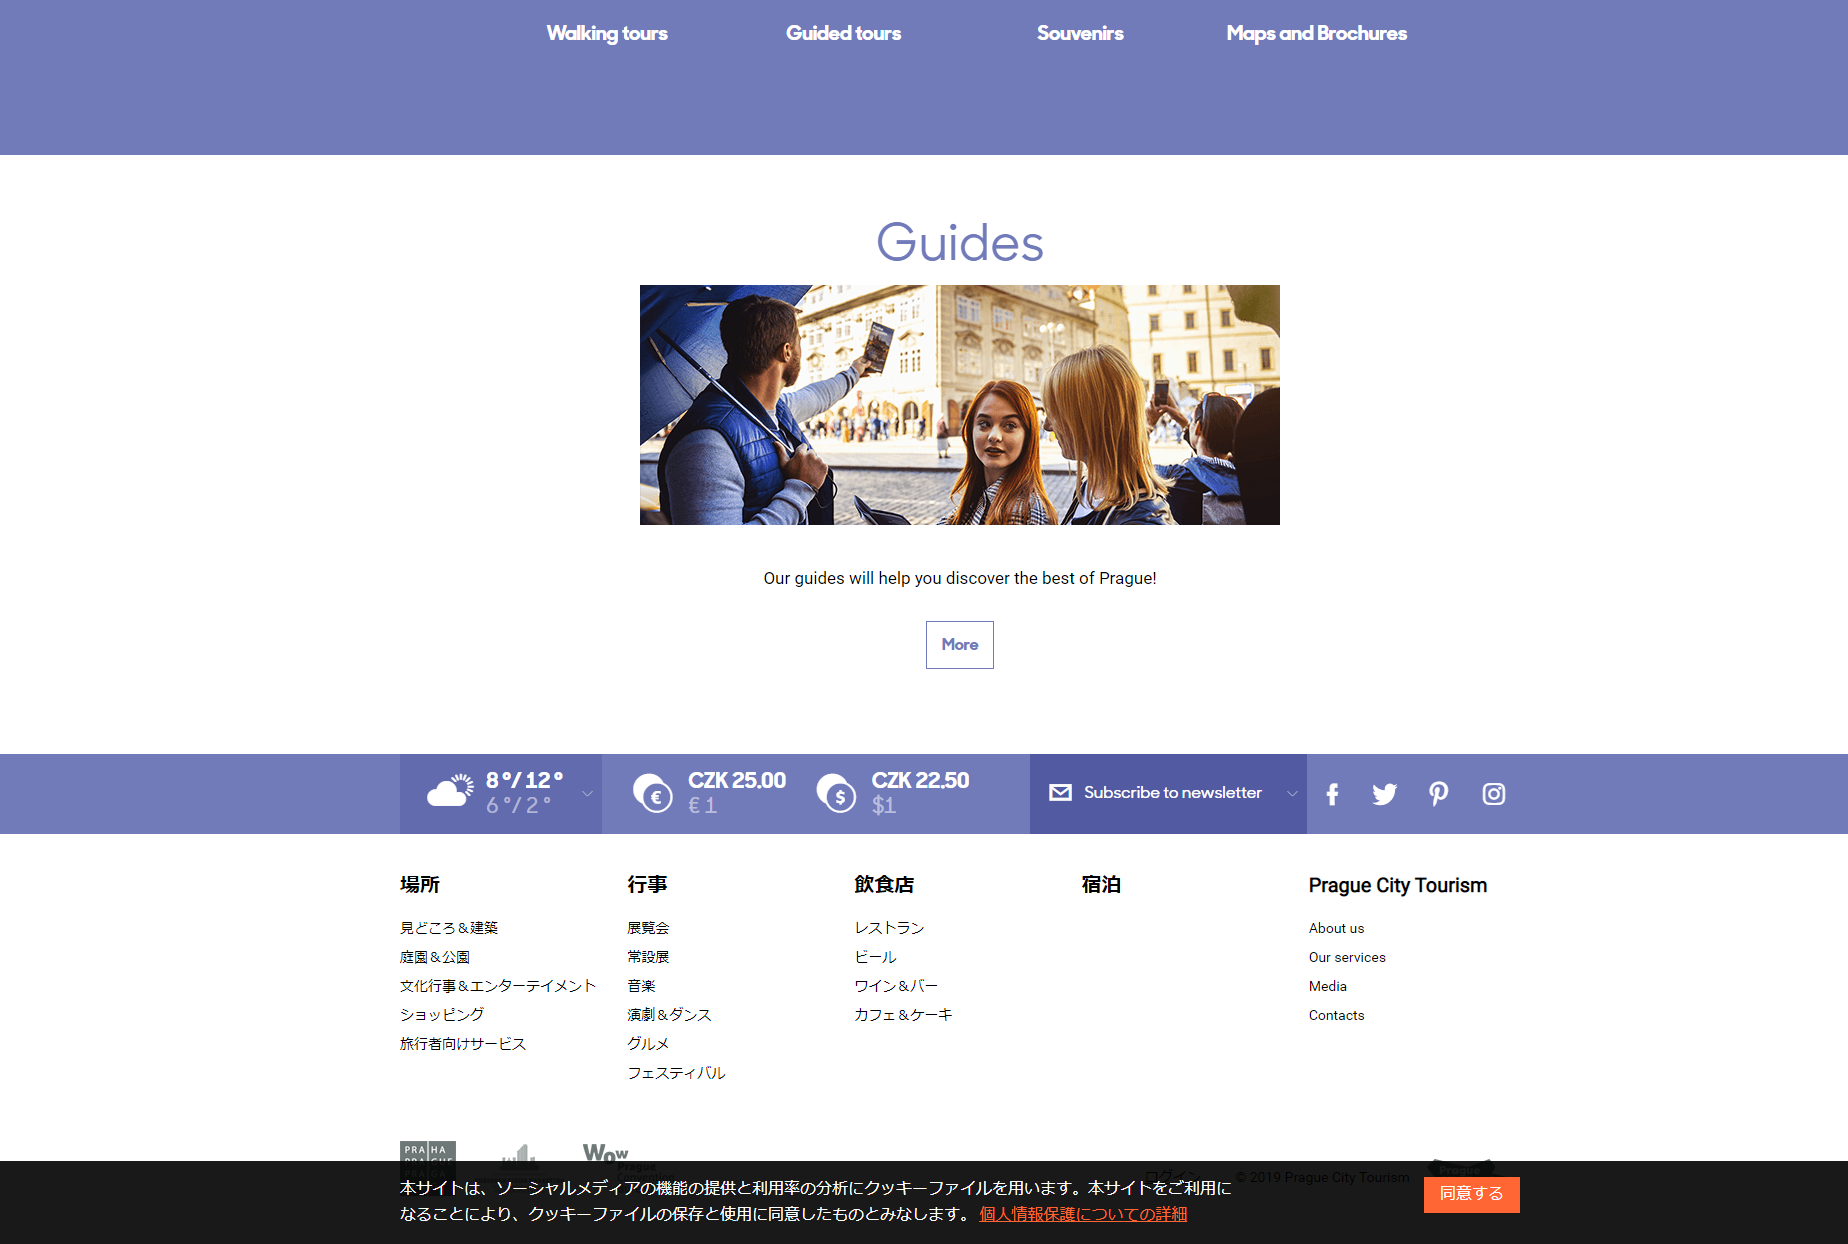Open the 庭園＆公園 link

tap(435, 957)
